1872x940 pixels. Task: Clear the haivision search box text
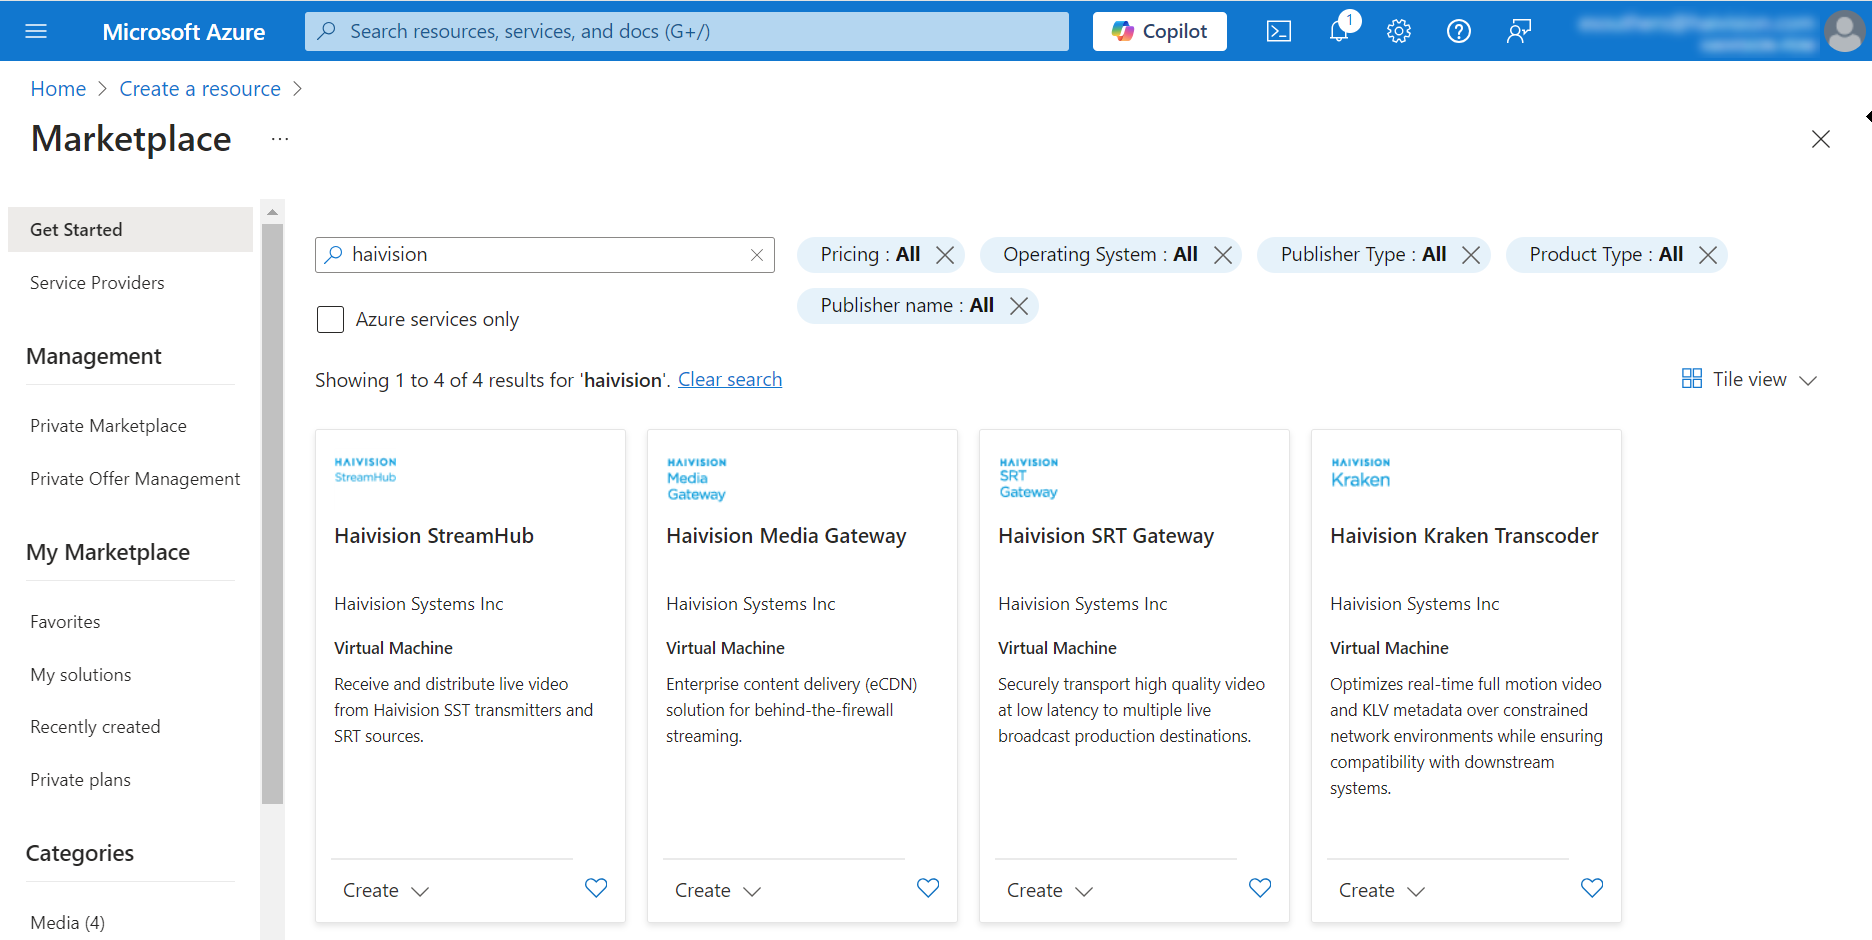757,255
